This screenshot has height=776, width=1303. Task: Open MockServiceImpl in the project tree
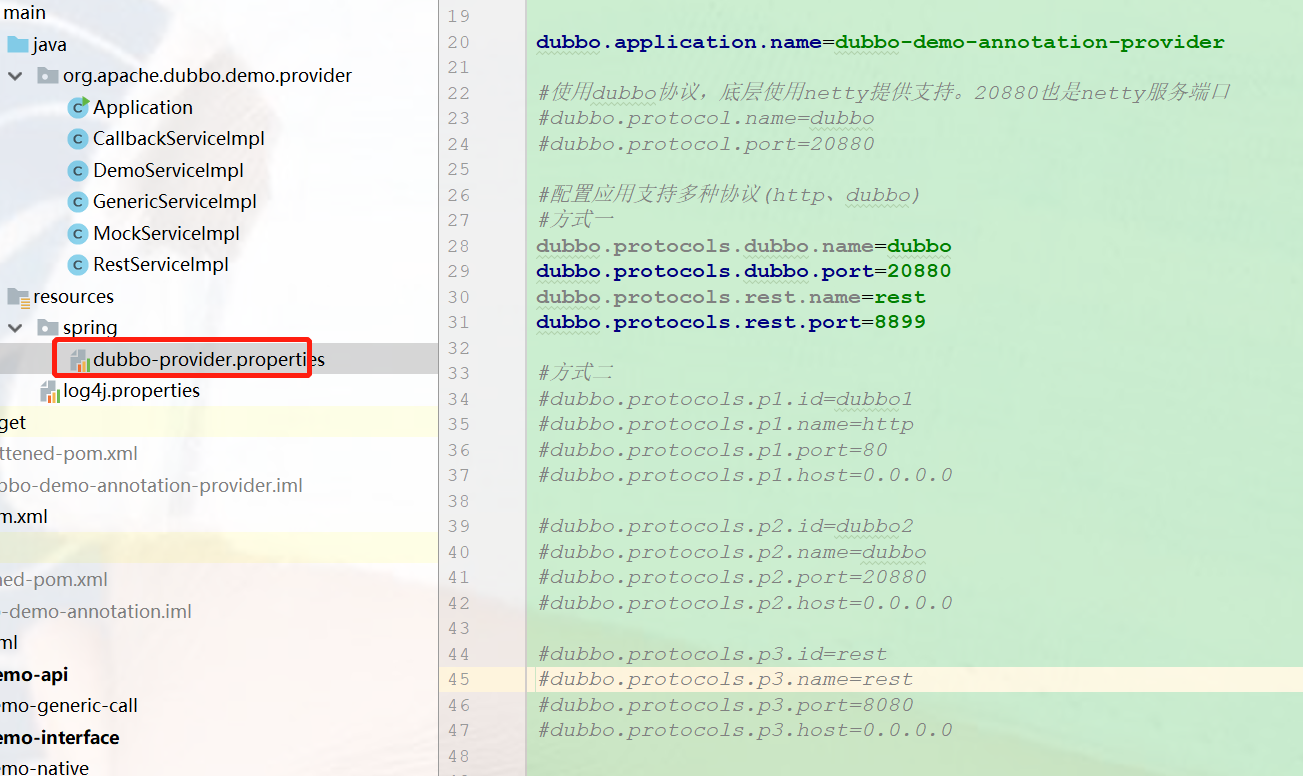pos(166,233)
